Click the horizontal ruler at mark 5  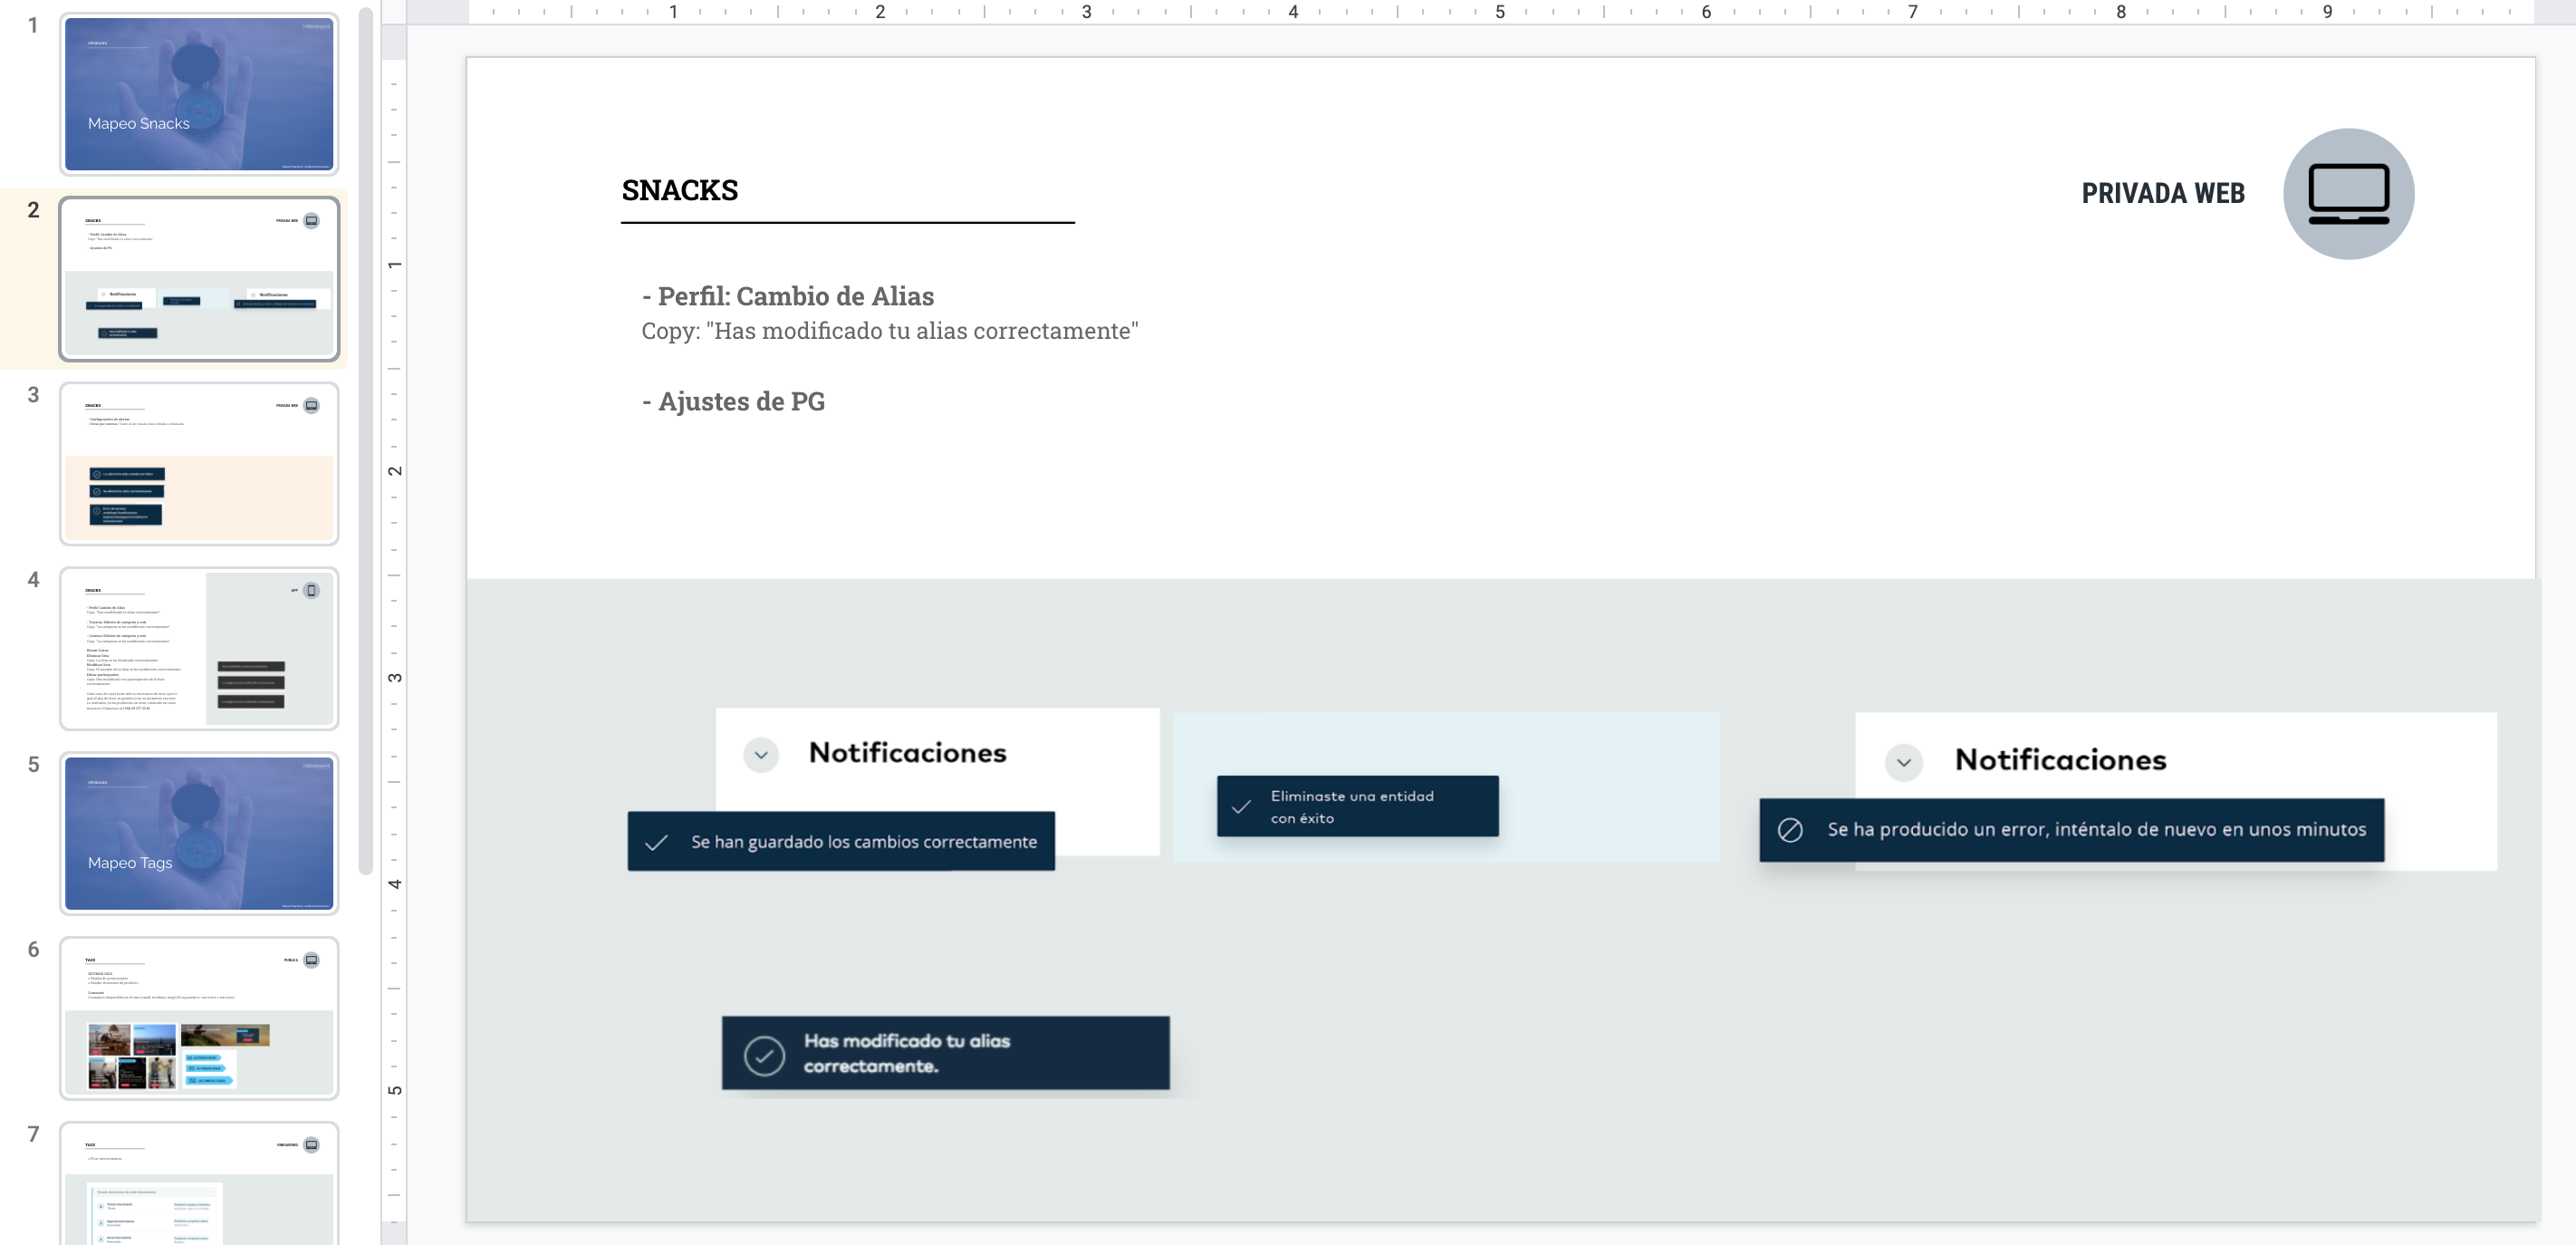click(1500, 12)
